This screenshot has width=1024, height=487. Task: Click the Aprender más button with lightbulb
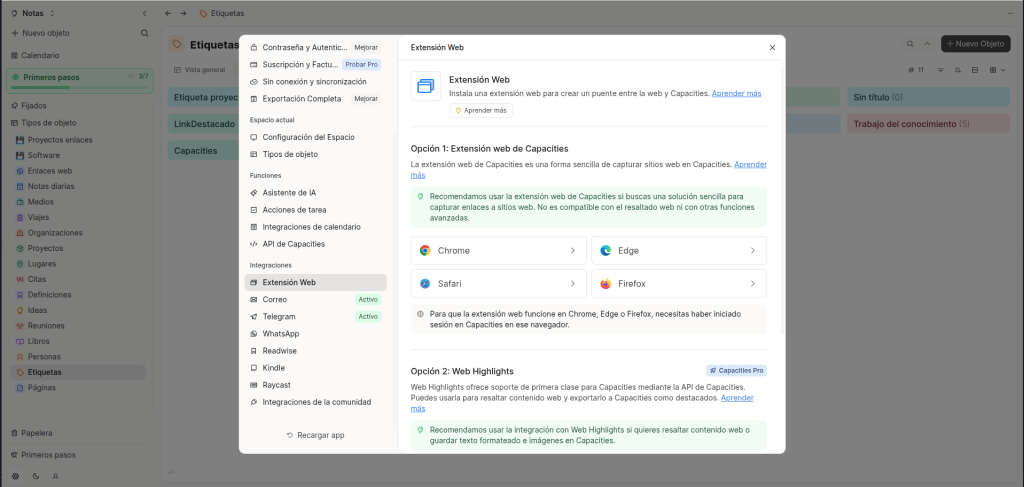481,110
